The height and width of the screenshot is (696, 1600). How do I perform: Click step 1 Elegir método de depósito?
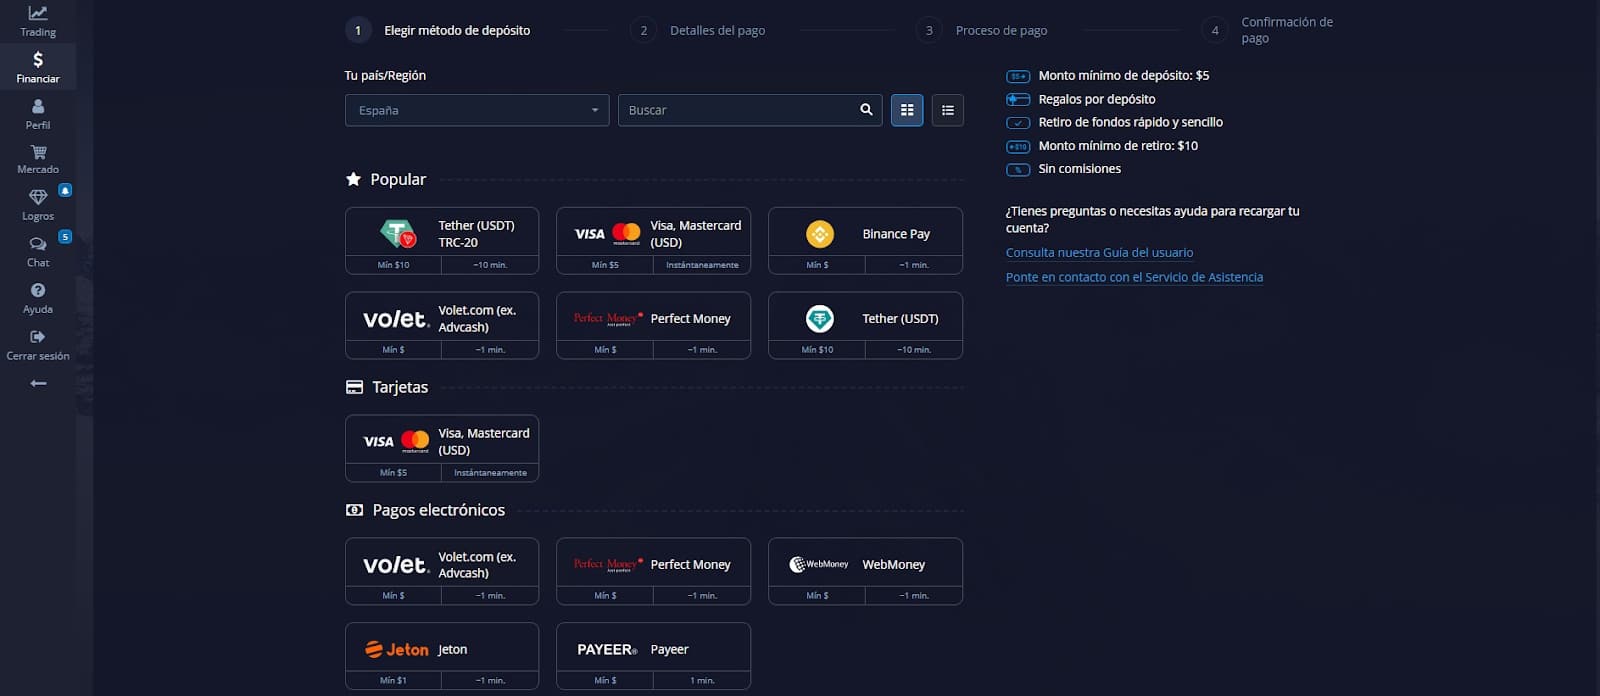click(x=438, y=30)
